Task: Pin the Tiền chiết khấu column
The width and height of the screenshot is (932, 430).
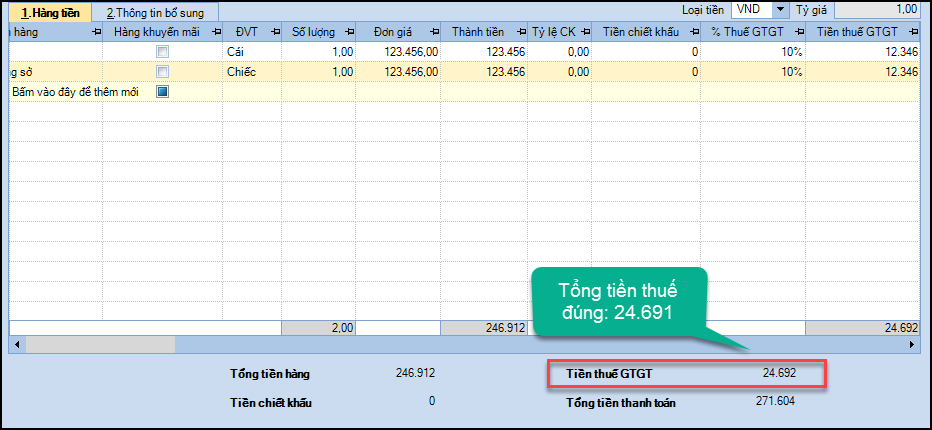Action: tap(694, 32)
